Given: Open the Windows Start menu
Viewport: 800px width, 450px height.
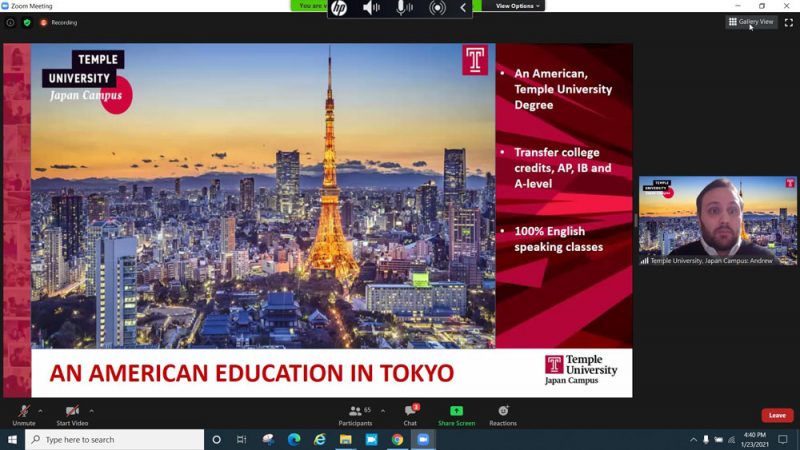Looking at the screenshot, I should pos(12,439).
